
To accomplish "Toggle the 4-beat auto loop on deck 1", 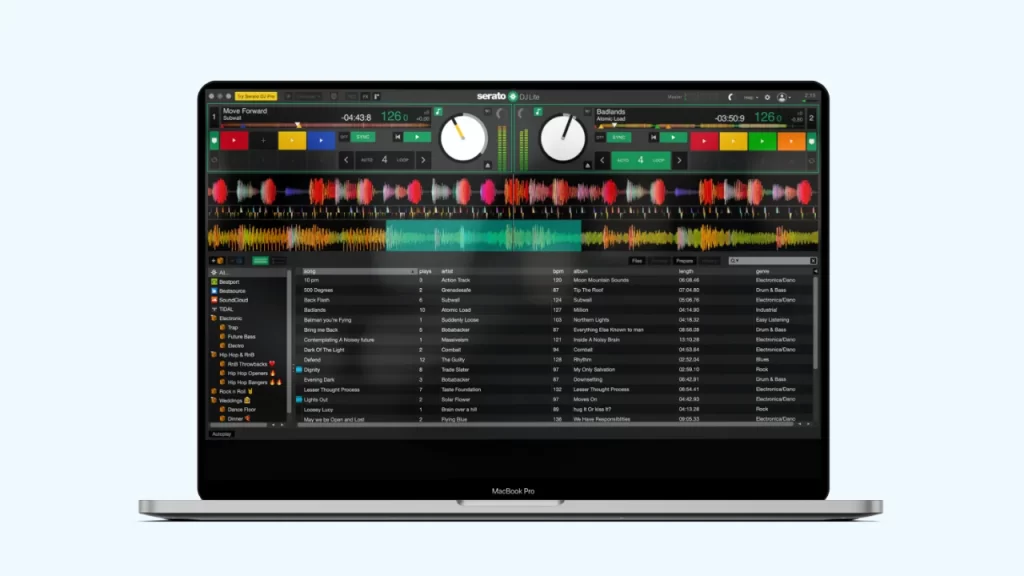I will 385,160.
